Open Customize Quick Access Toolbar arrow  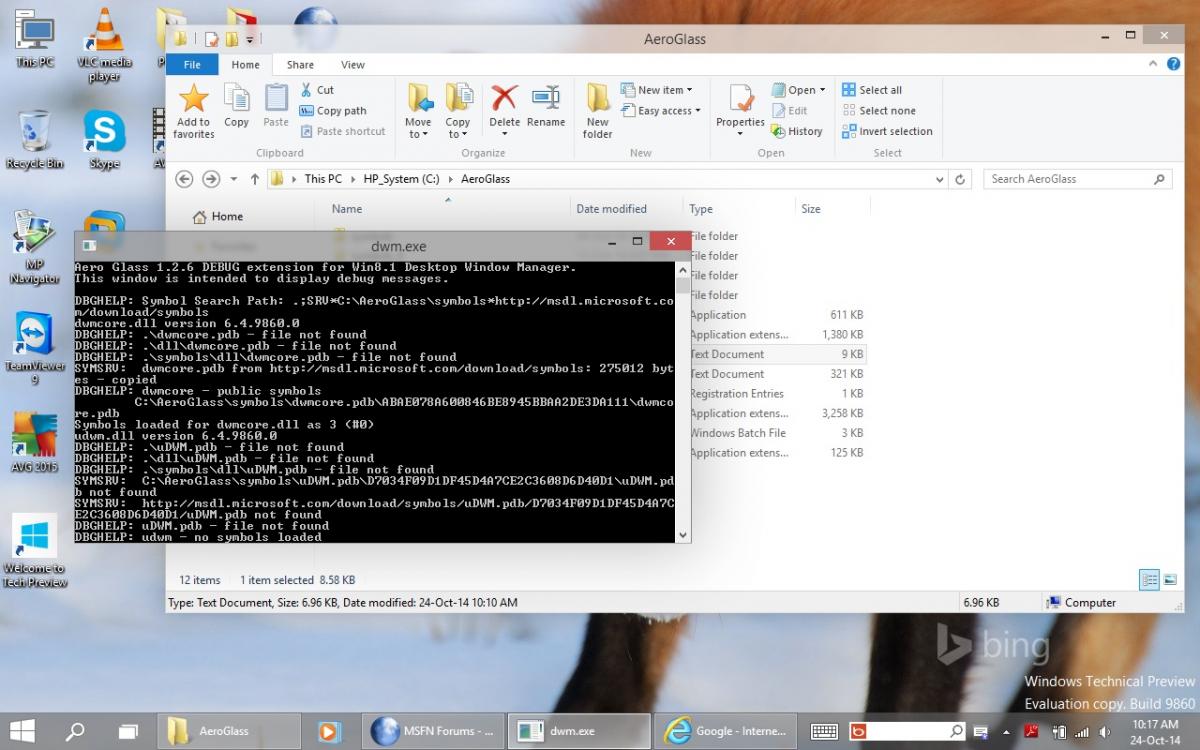(x=249, y=39)
